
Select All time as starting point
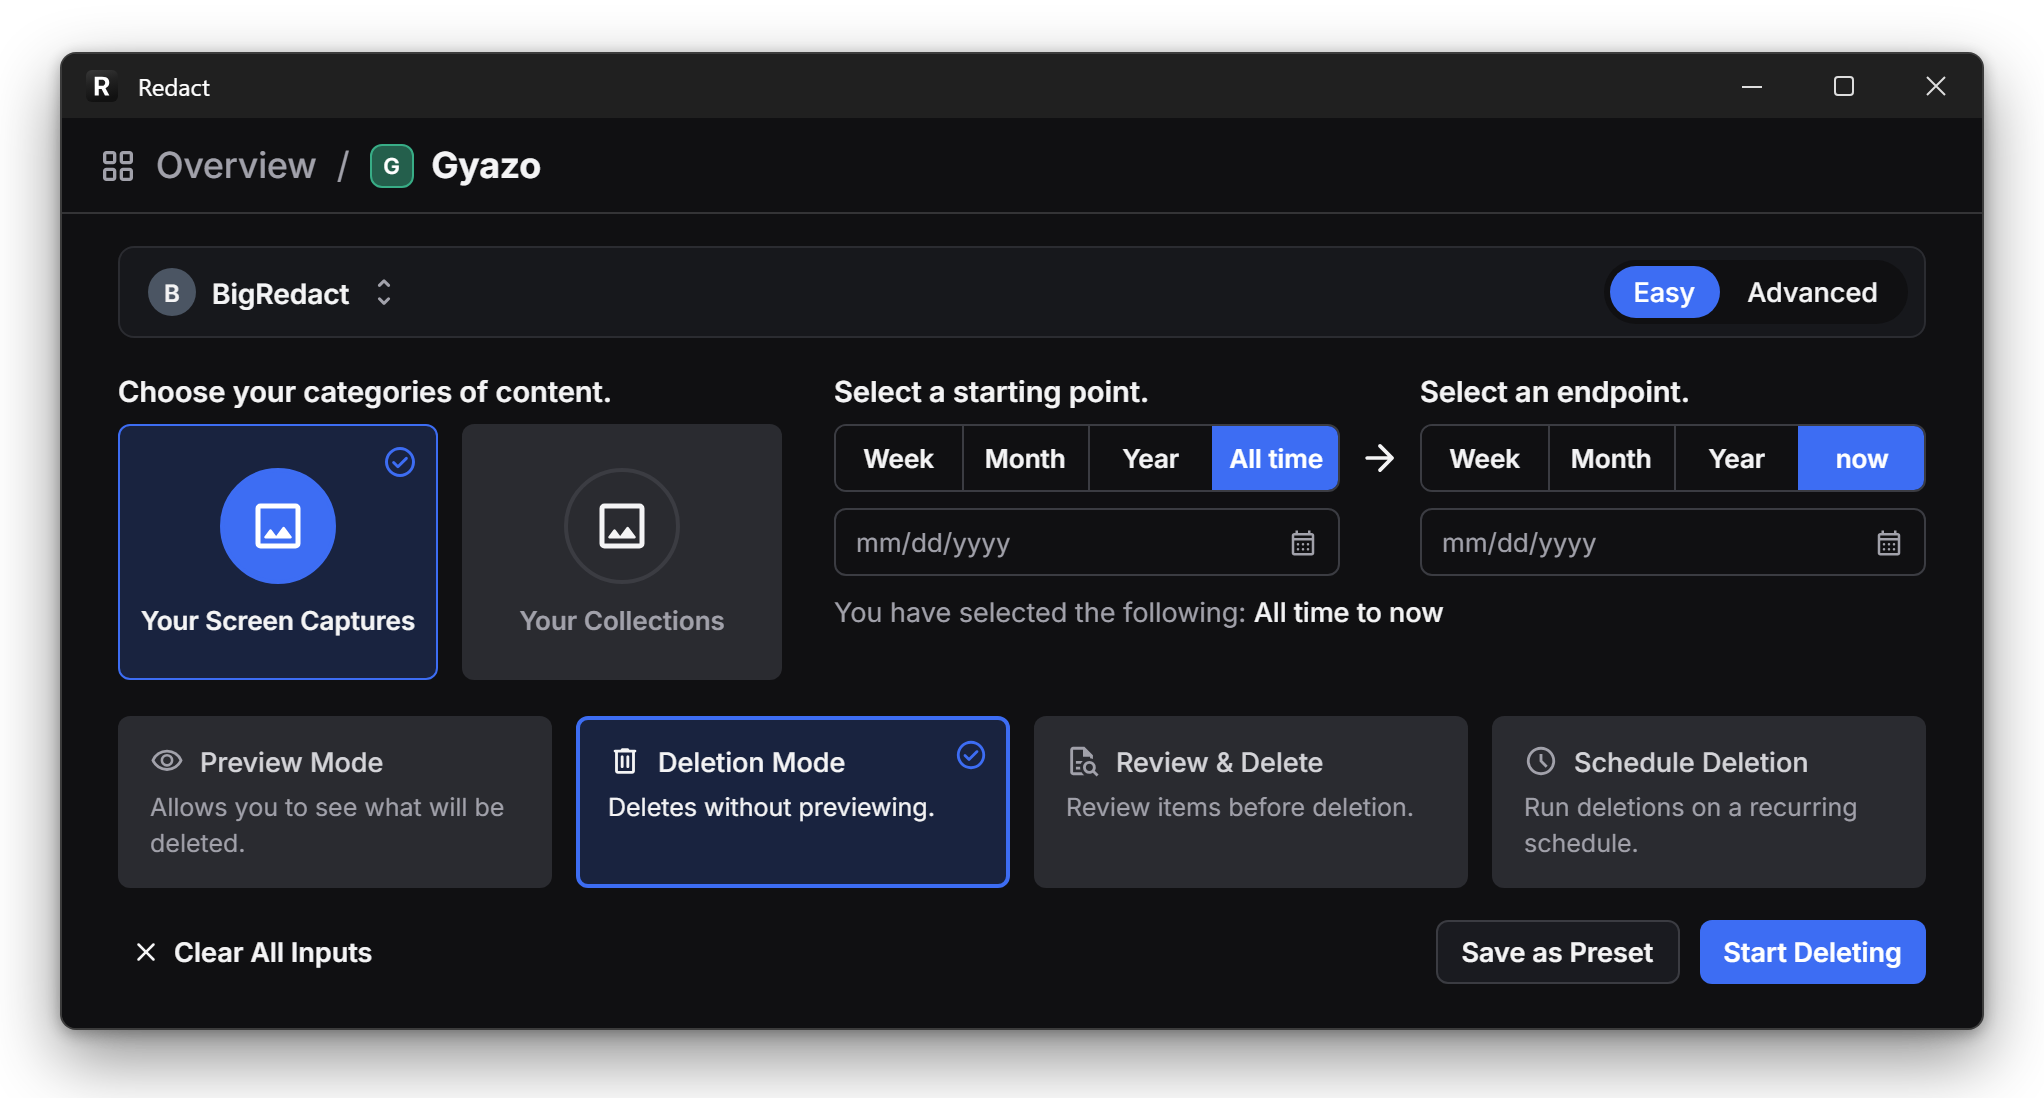1276,458
